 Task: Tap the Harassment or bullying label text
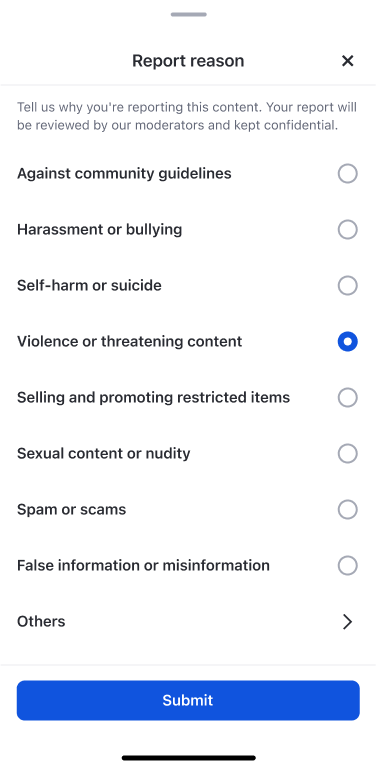(x=100, y=230)
